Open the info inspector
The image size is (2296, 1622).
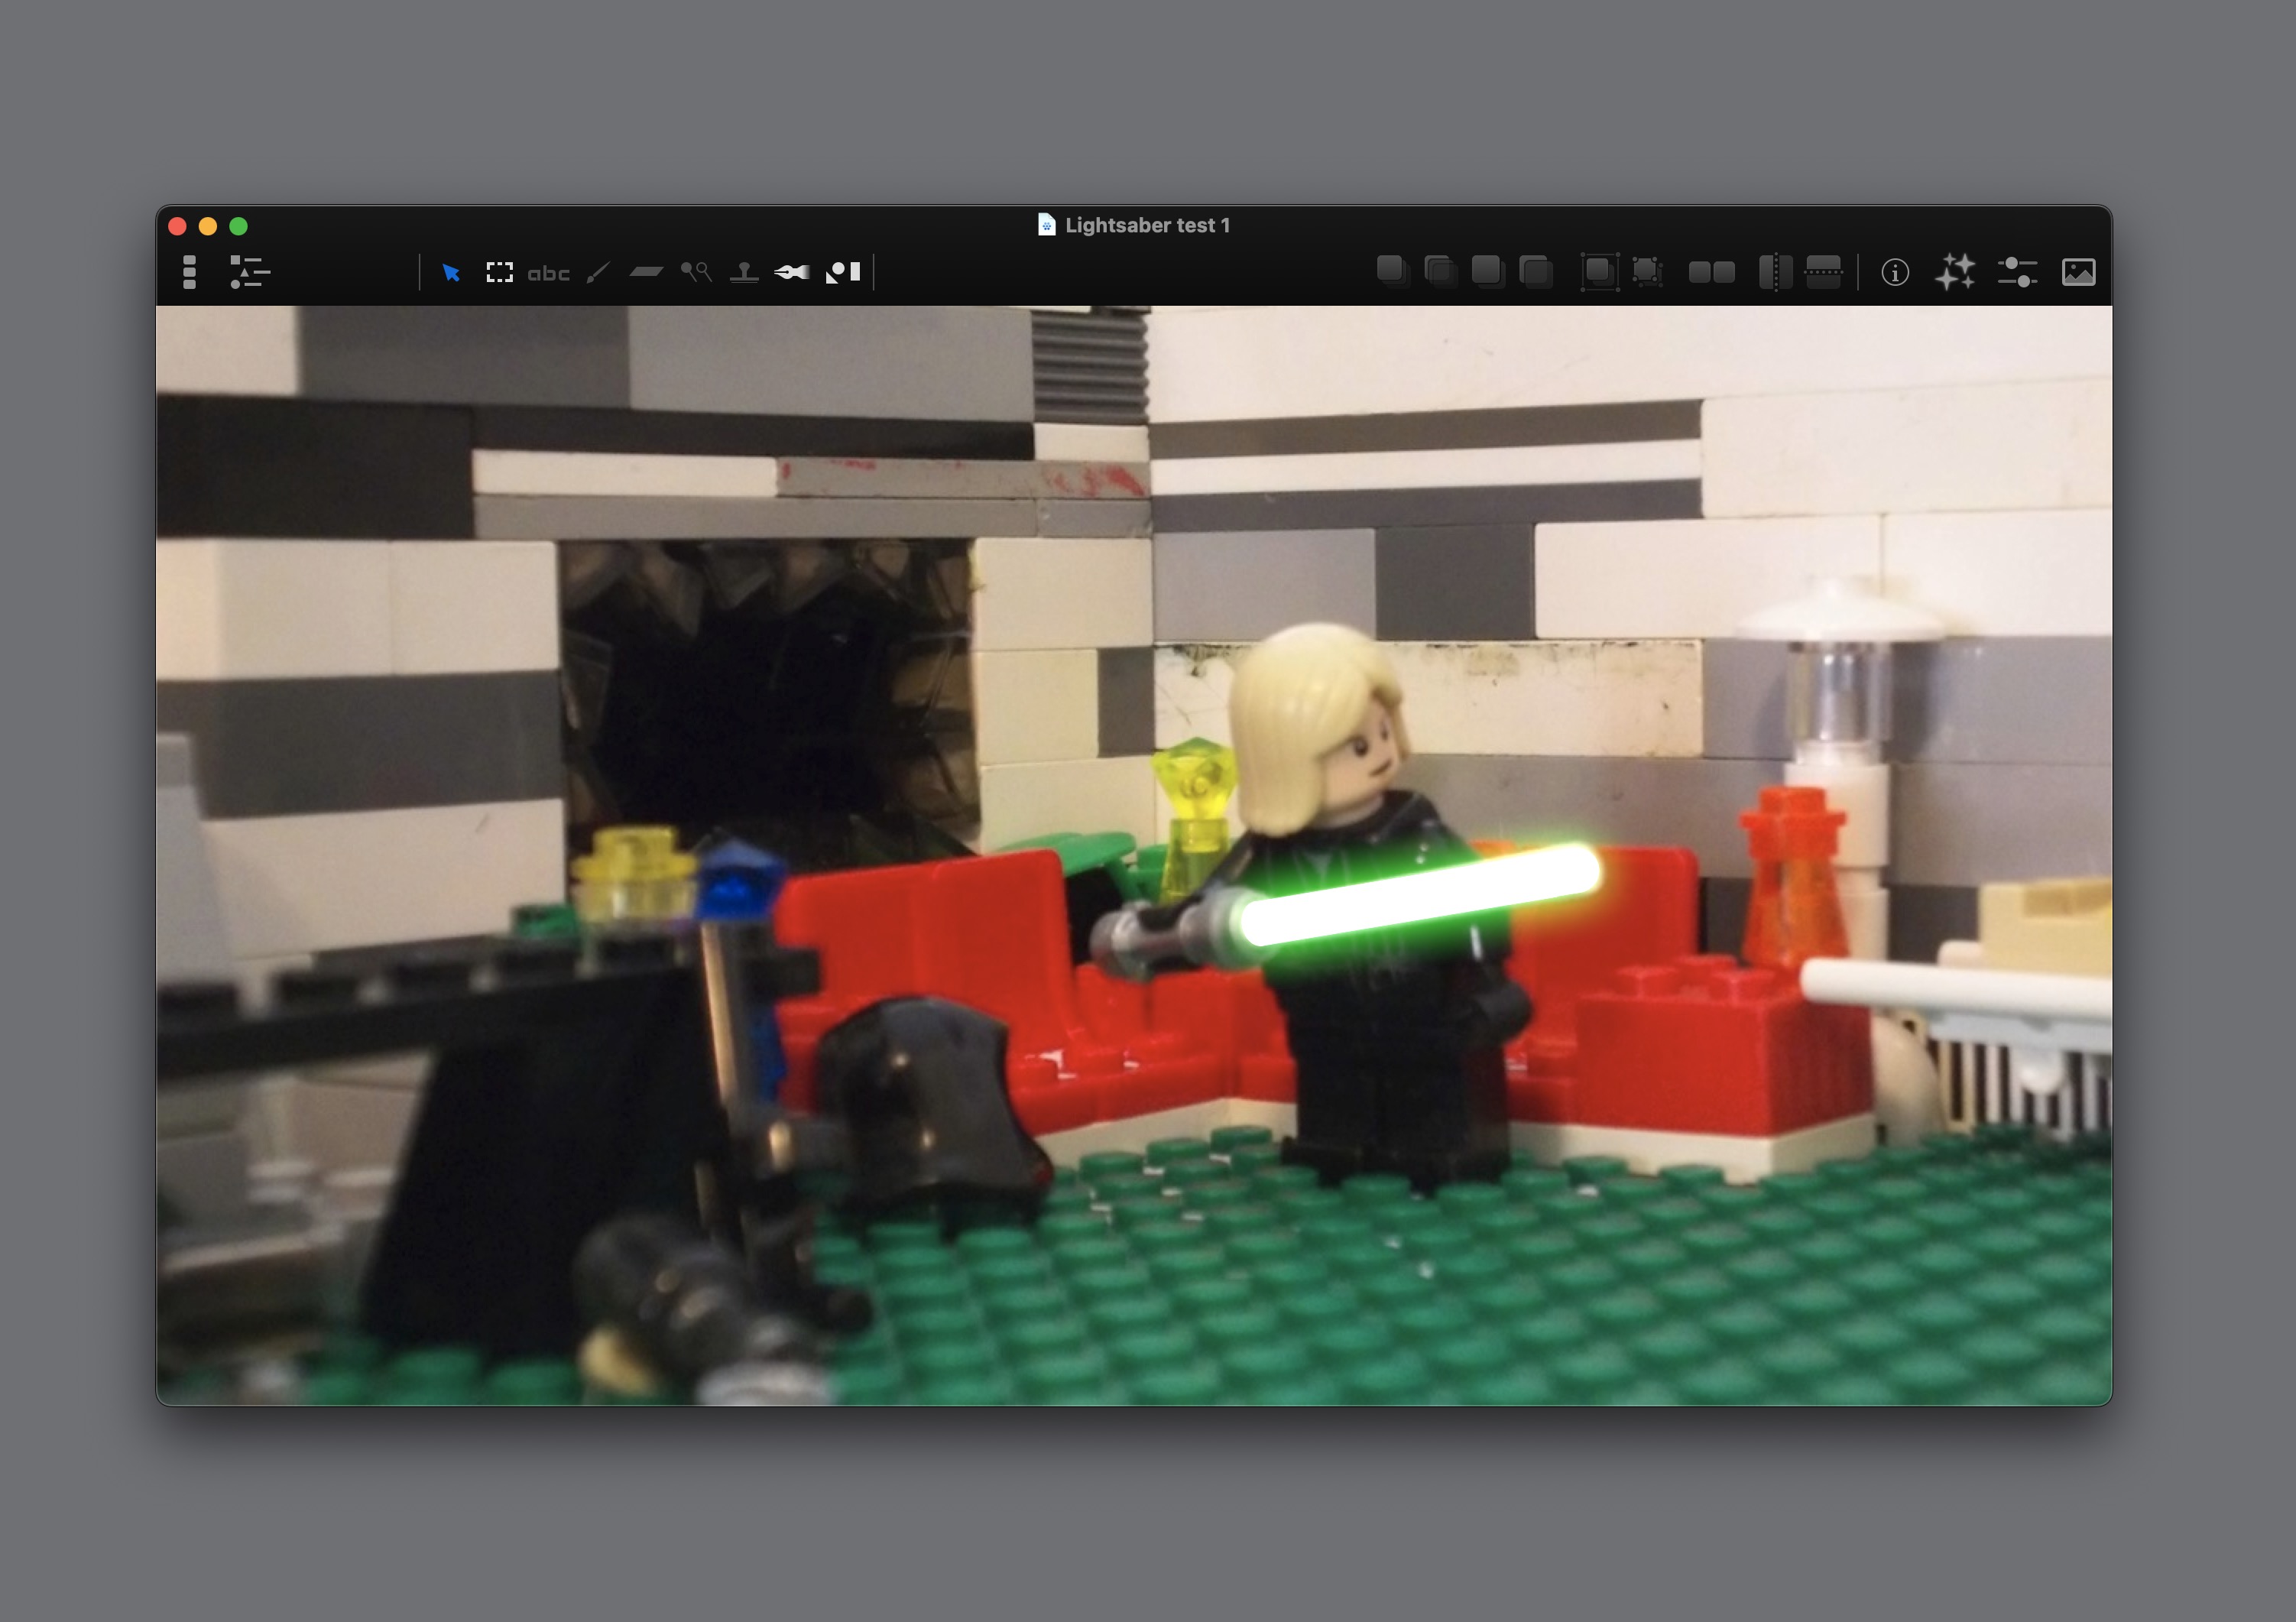(1894, 272)
